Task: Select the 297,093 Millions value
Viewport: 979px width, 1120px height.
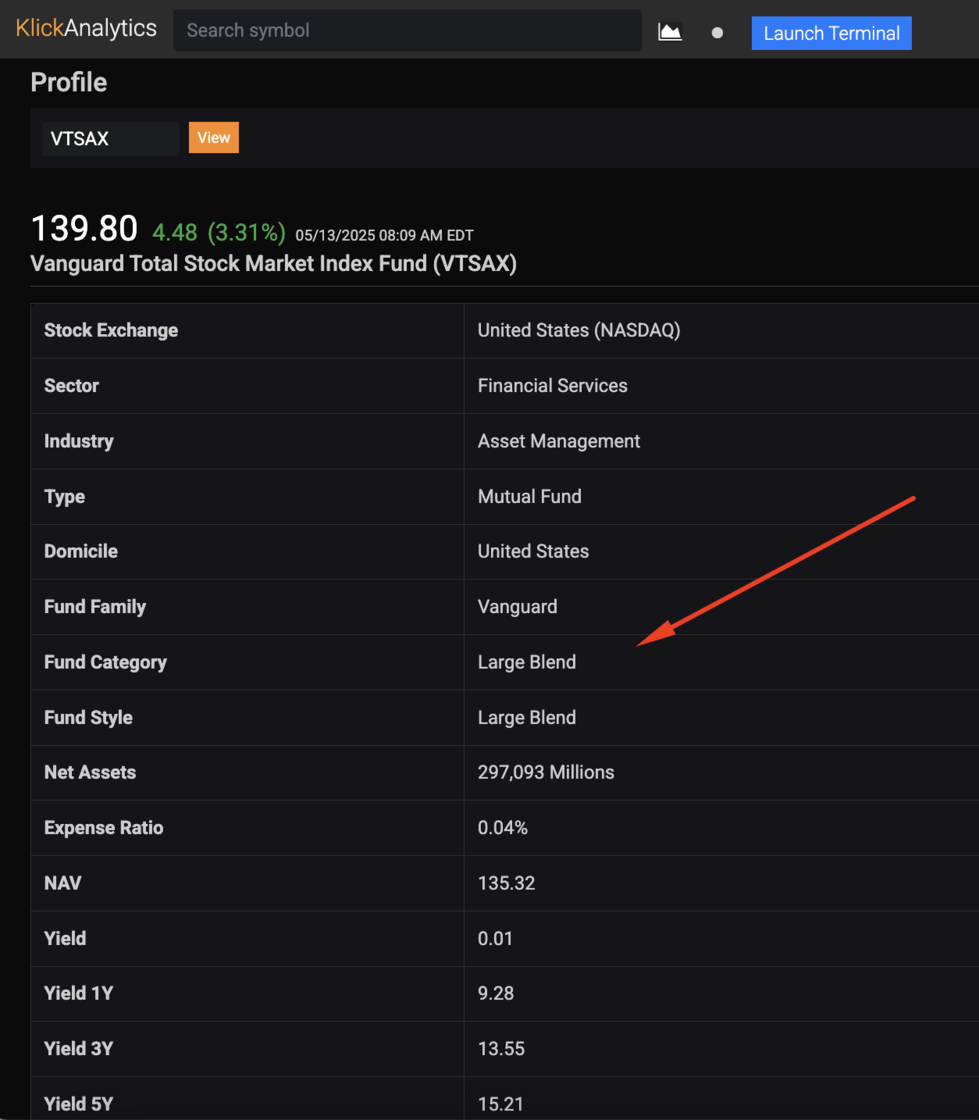Action: (x=546, y=772)
